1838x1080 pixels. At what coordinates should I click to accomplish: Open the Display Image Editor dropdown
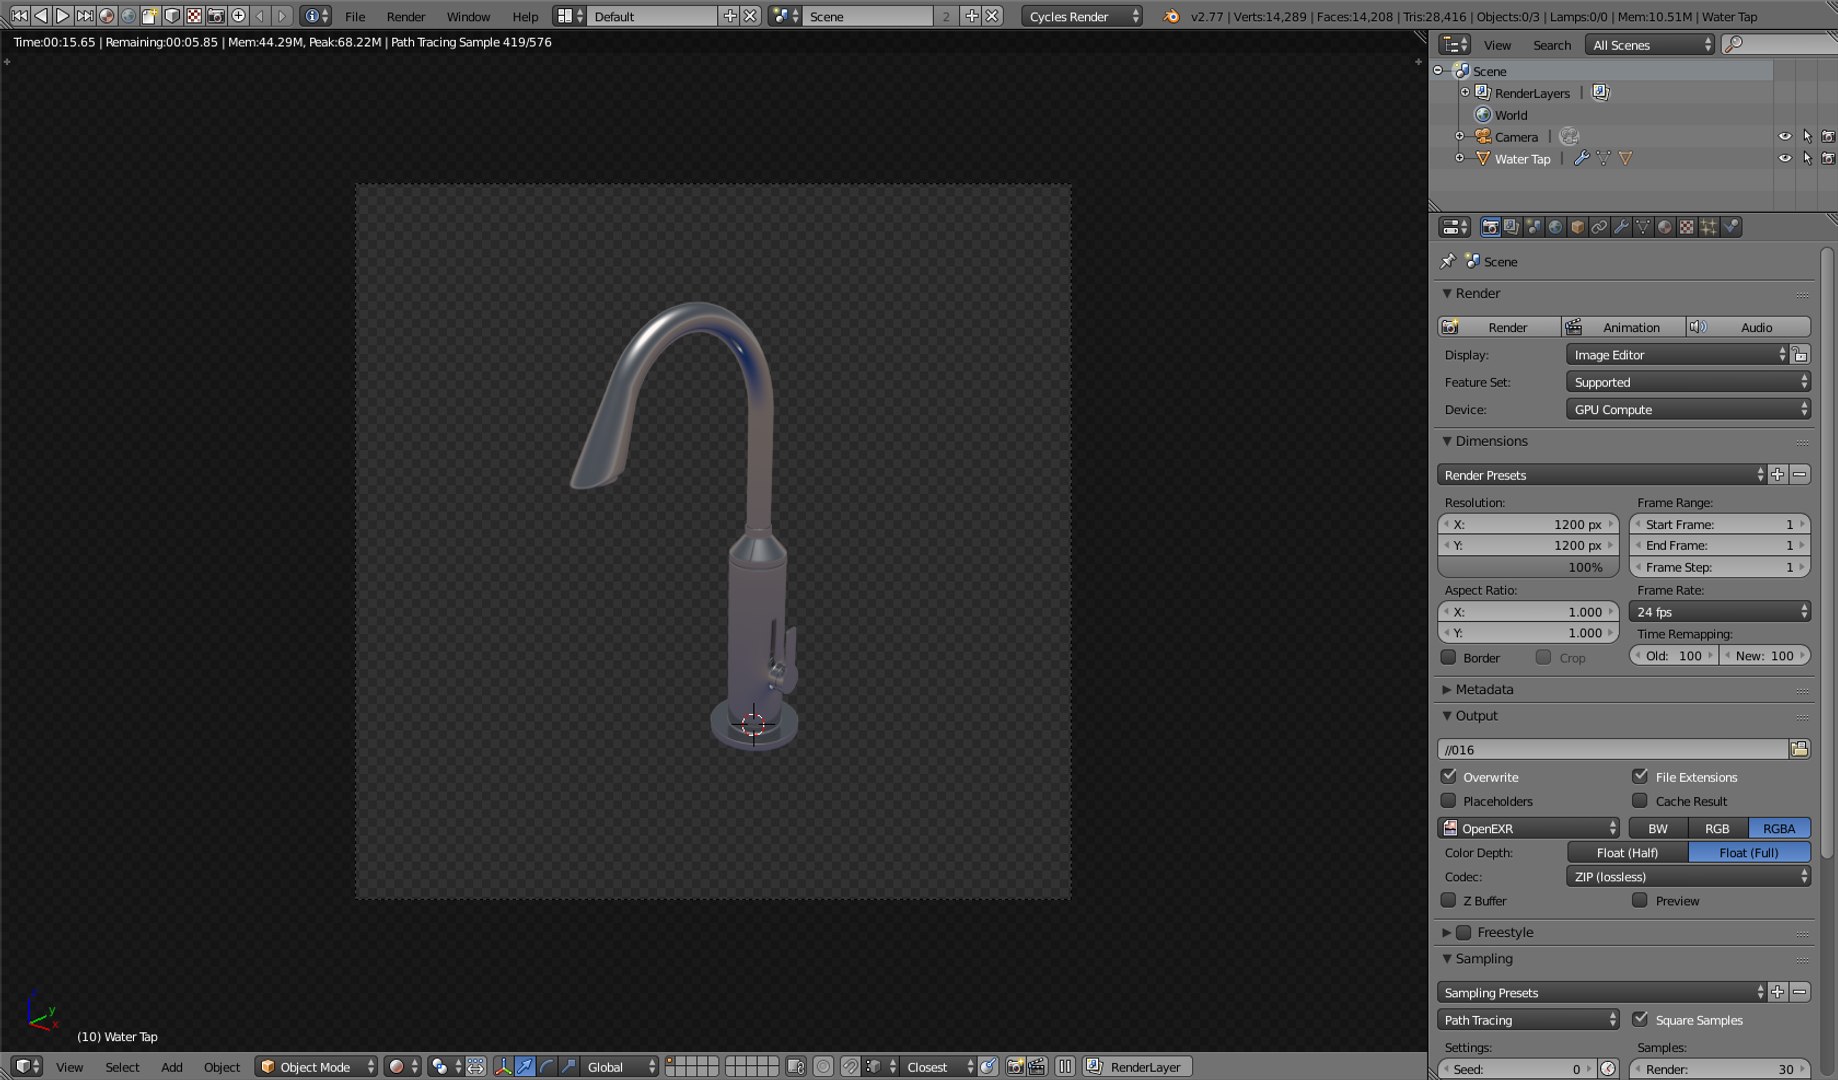(1677, 354)
